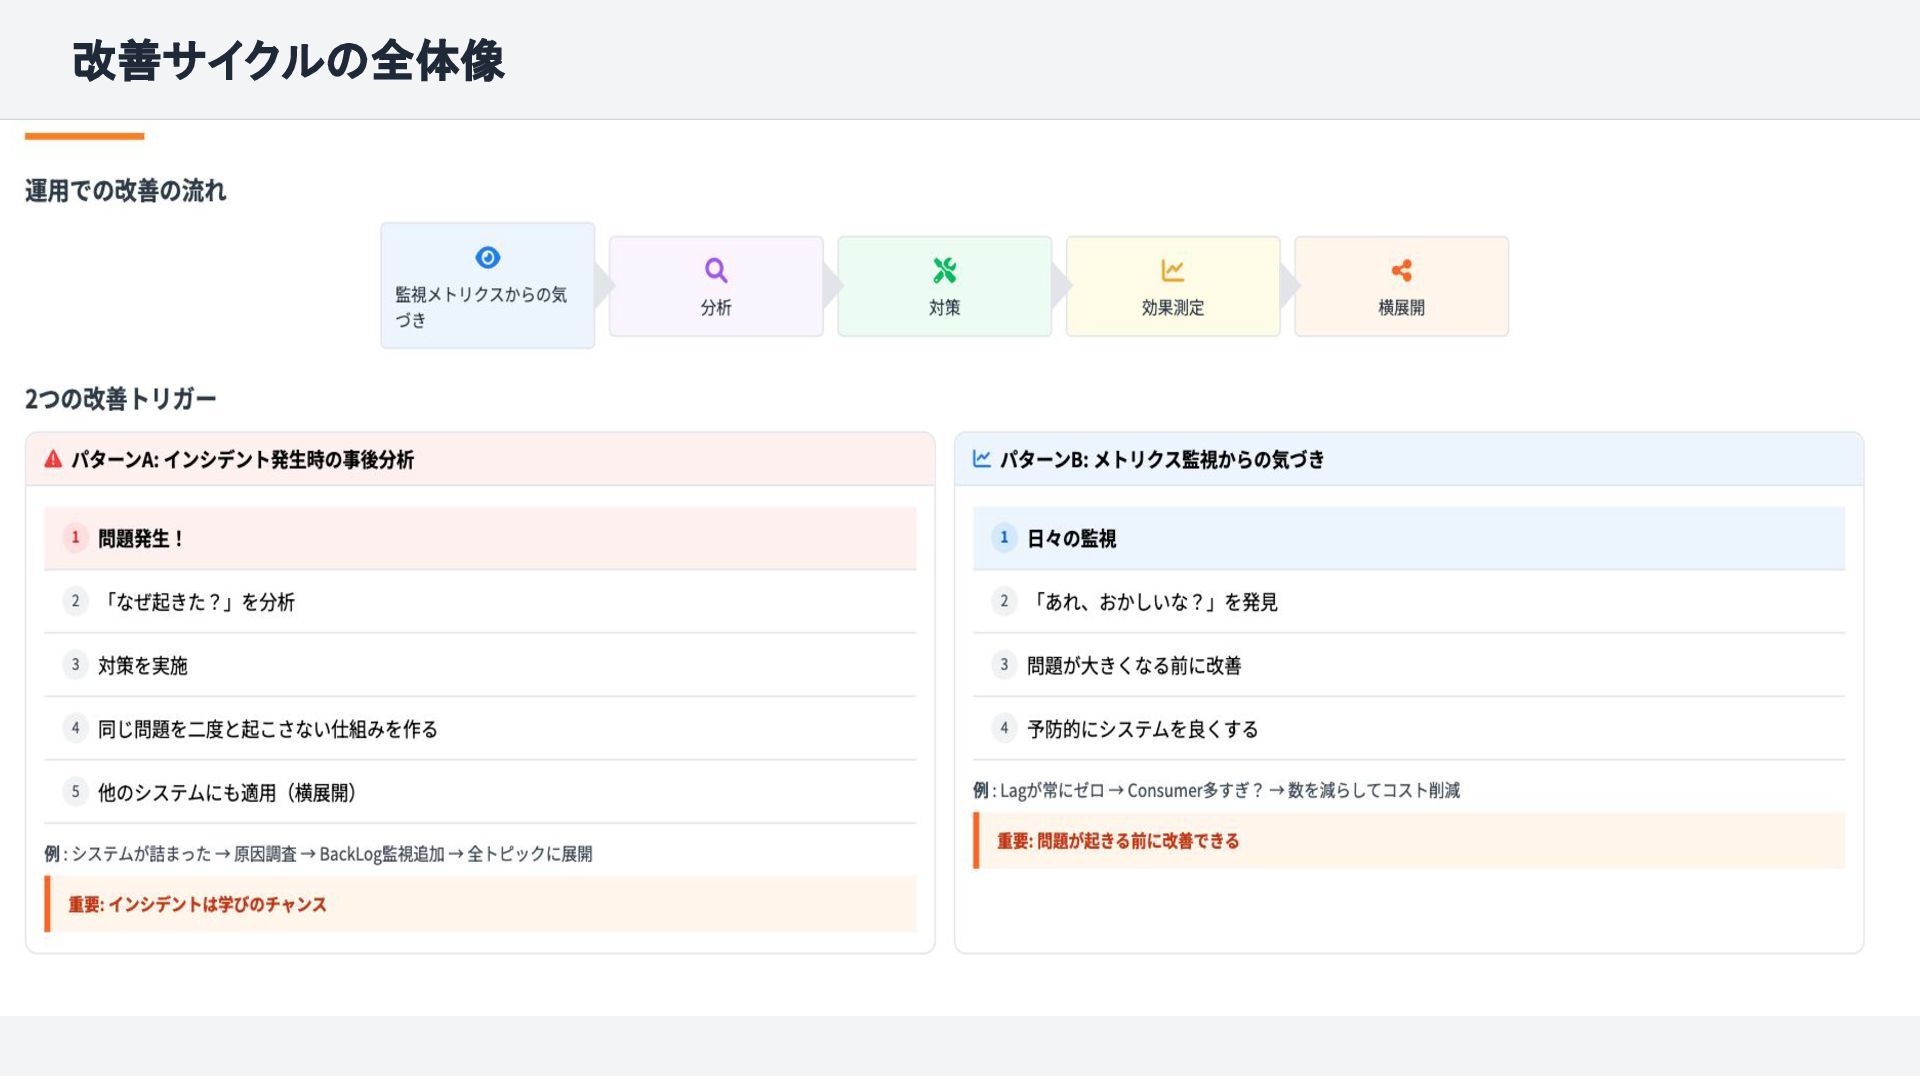
Task: Click the blue eye monitoring icon
Action: [487, 258]
